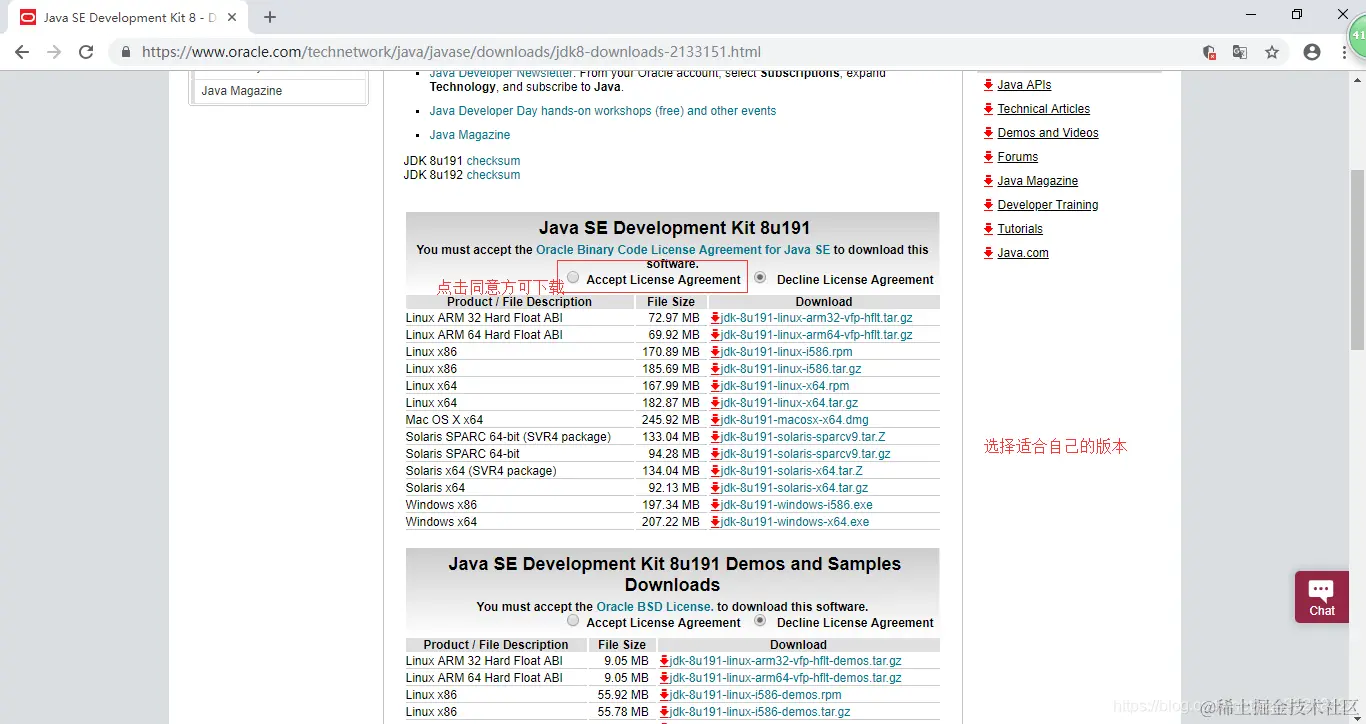The width and height of the screenshot is (1366, 724).
Task: Select the JDK 8u191 Decline License Agreement radio
Action: tap(761, 278)
